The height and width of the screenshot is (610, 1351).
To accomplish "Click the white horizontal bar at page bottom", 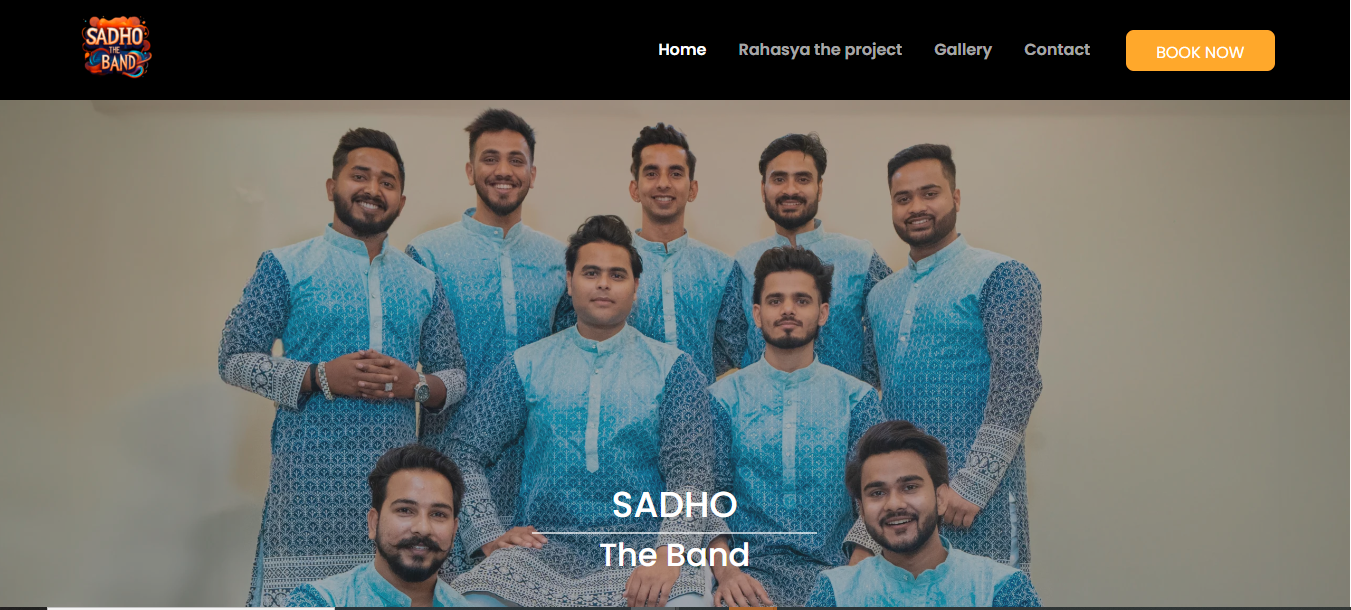I will click(190, 607).
